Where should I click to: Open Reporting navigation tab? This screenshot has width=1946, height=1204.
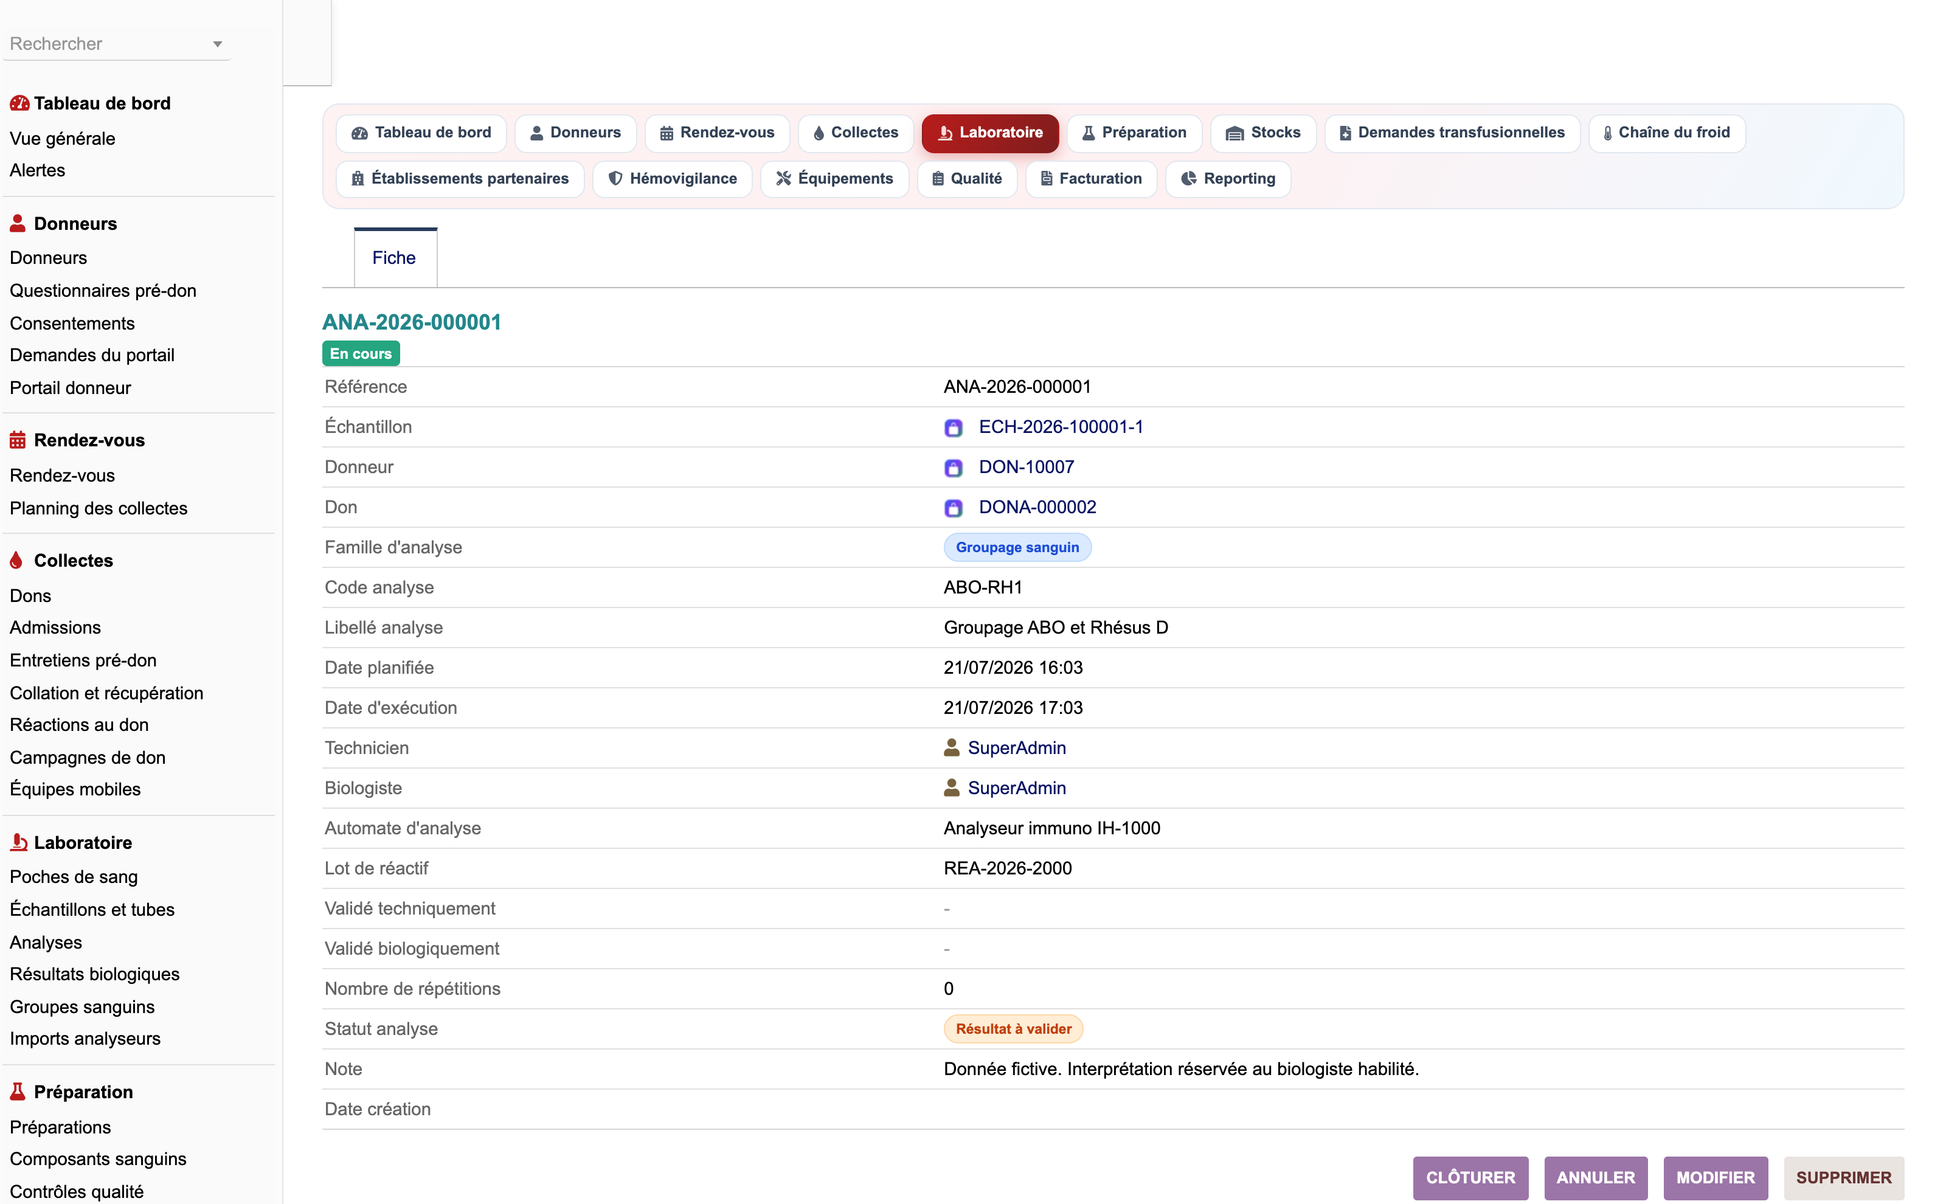click(x=1228, y=179)
